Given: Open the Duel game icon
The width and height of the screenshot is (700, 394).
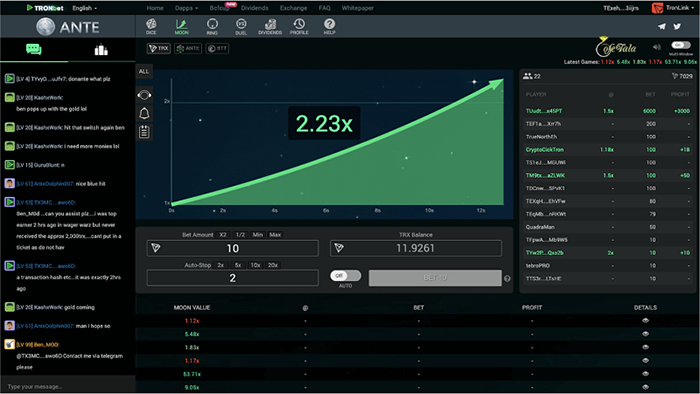Looking at the screenshot, I should 241,26.
